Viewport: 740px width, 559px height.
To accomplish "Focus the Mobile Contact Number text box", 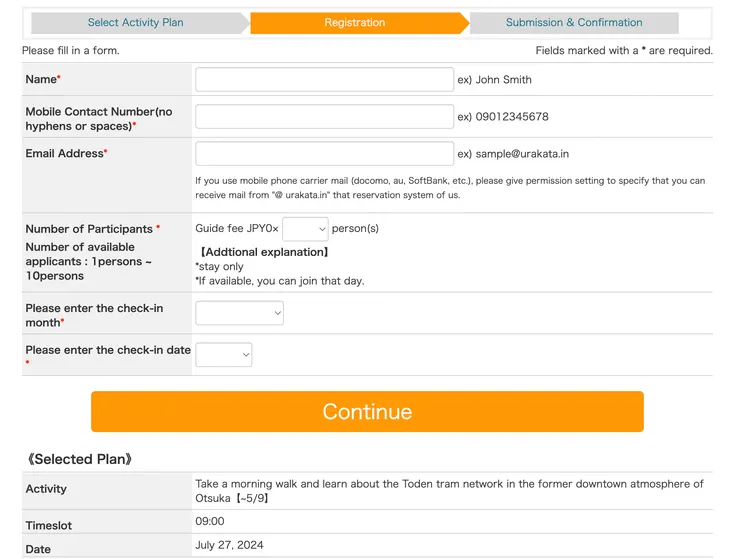I will pos(324,117).
